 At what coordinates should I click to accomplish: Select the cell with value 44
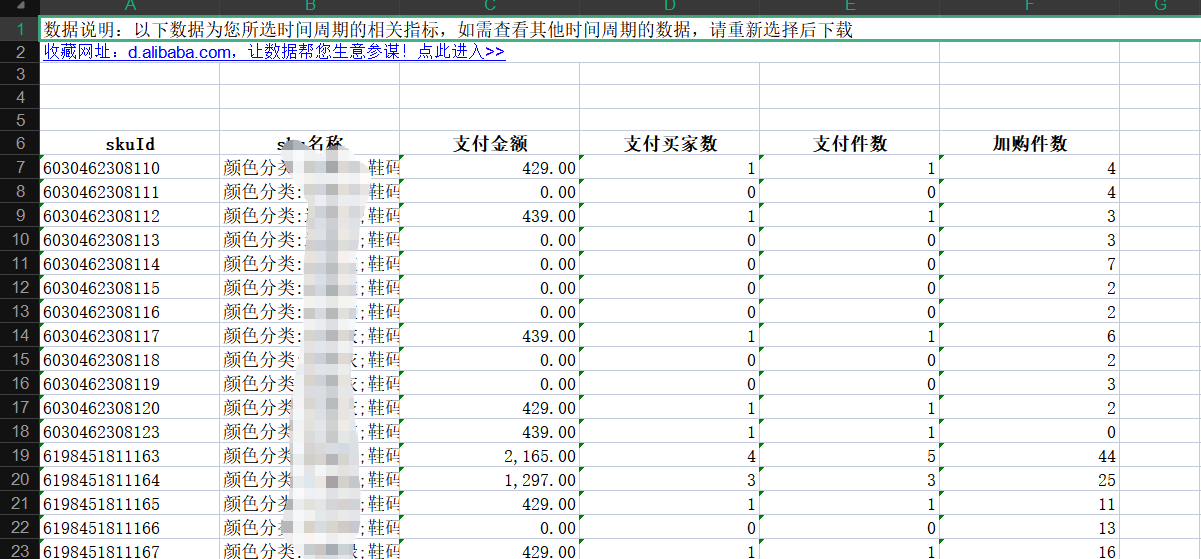1029,456
